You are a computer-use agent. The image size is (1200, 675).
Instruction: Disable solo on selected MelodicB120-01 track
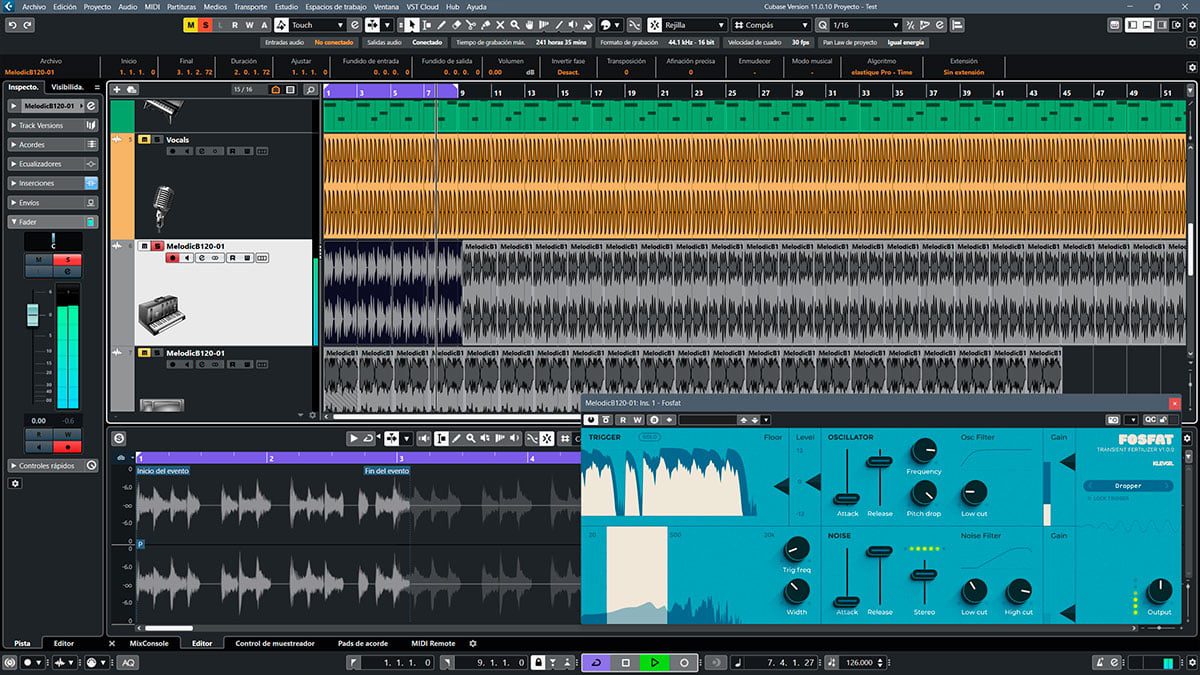pyautogui.click(x=157, y=246)
